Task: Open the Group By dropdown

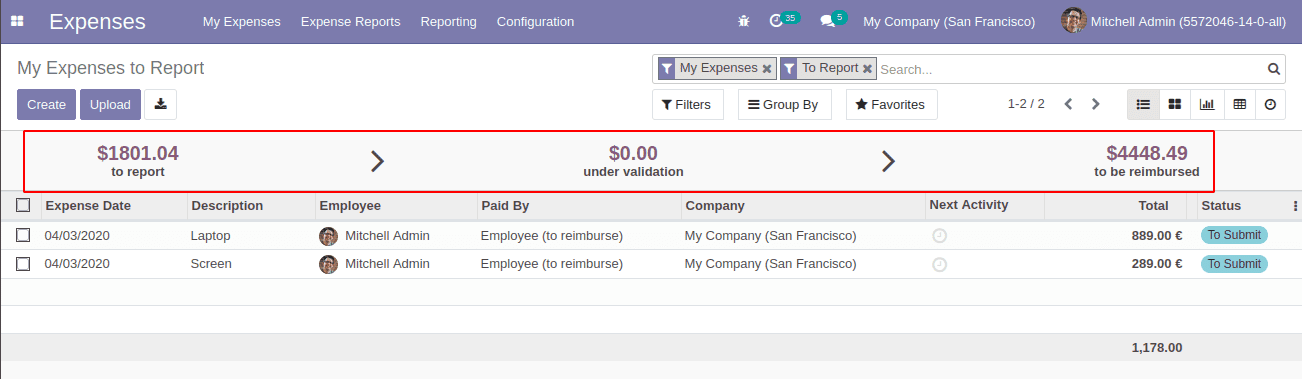Action: pyautogui.click(x=784, y=104)
